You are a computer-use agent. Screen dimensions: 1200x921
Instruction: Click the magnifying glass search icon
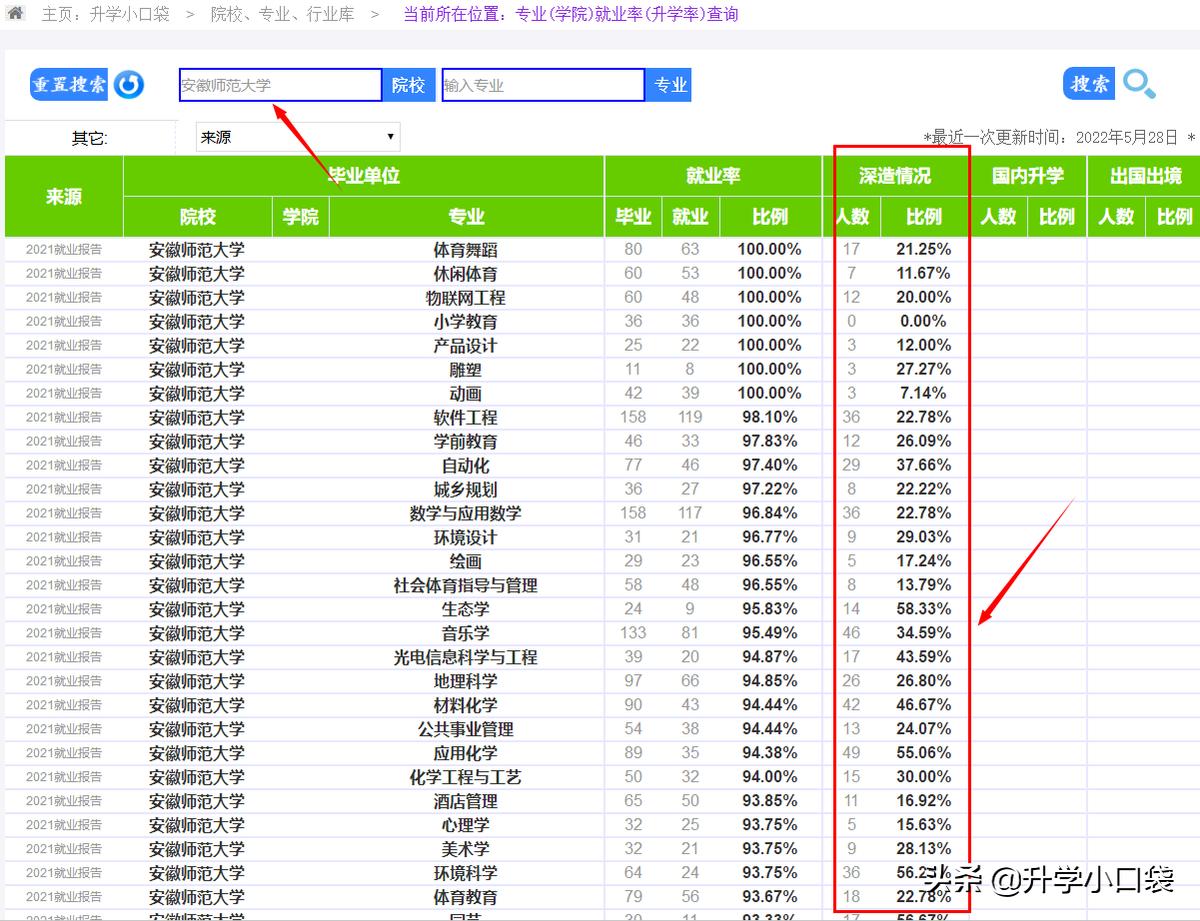click(1139, 84)
